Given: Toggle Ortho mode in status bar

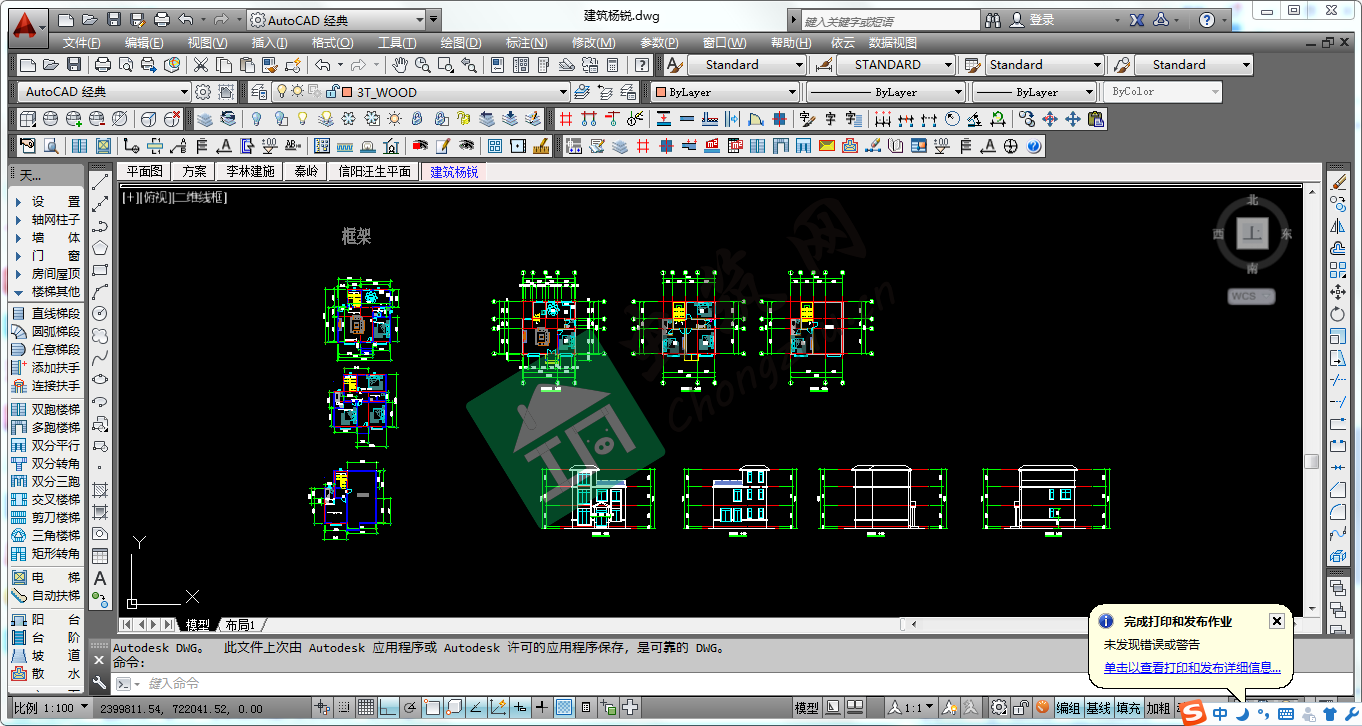Looking at the screenshot, I should tap(388, 708).
